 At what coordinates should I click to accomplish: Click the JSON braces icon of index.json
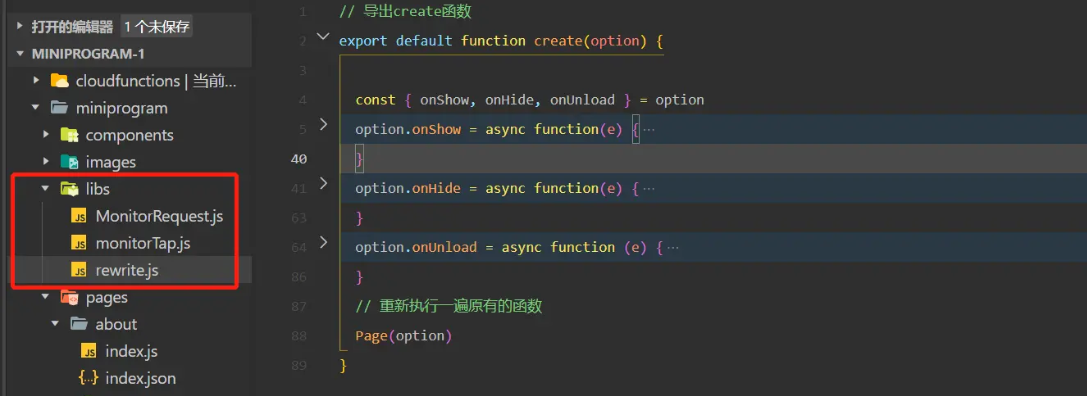tap(89, 378)
